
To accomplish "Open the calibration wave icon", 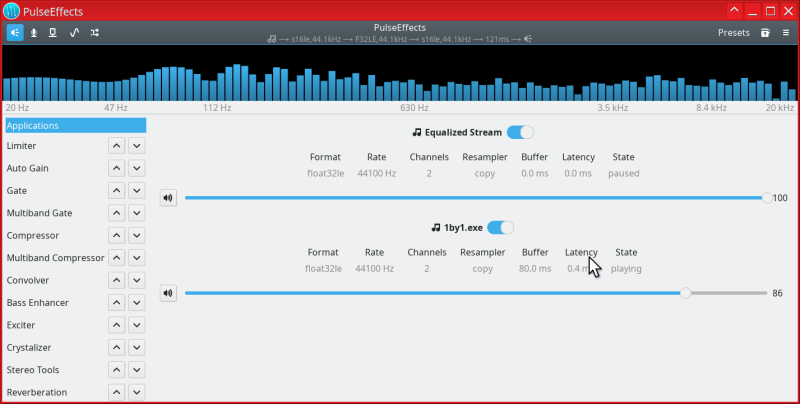I will click(74, 33).
